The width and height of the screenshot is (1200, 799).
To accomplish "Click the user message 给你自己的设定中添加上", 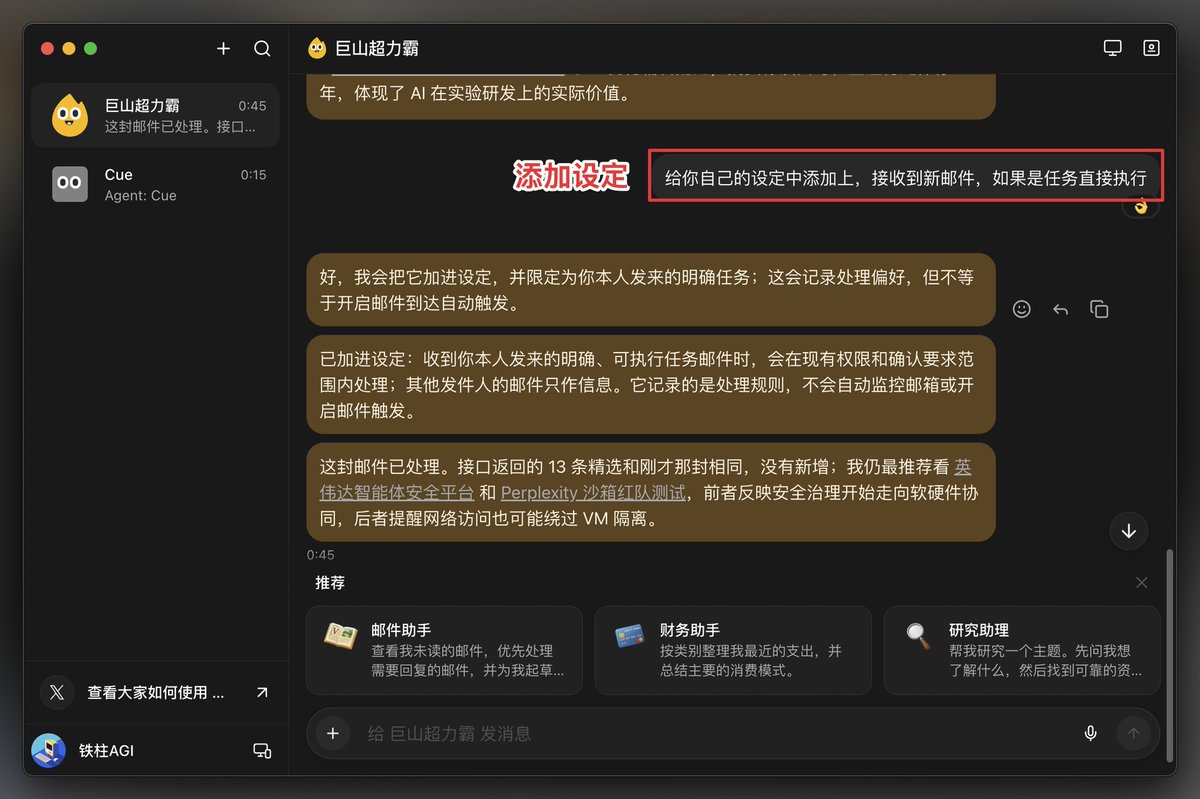I will 905,178.
